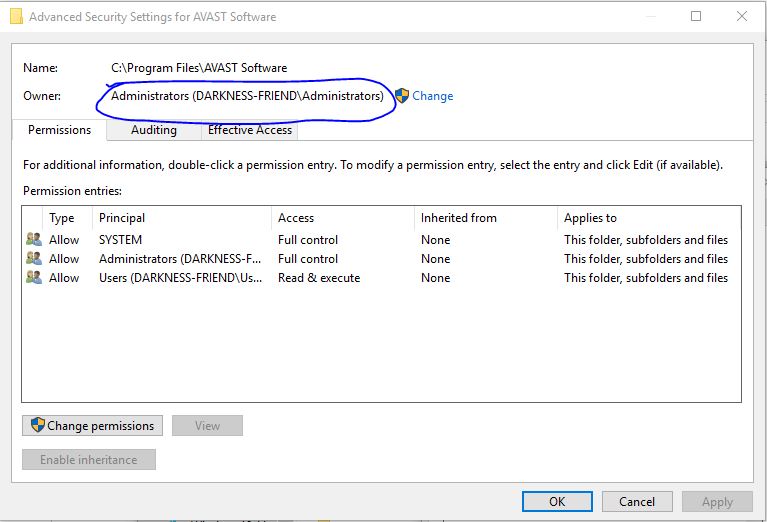Click the grayed Apply button
The height and width of the screenshot is (522, 767).
(717, 501)
